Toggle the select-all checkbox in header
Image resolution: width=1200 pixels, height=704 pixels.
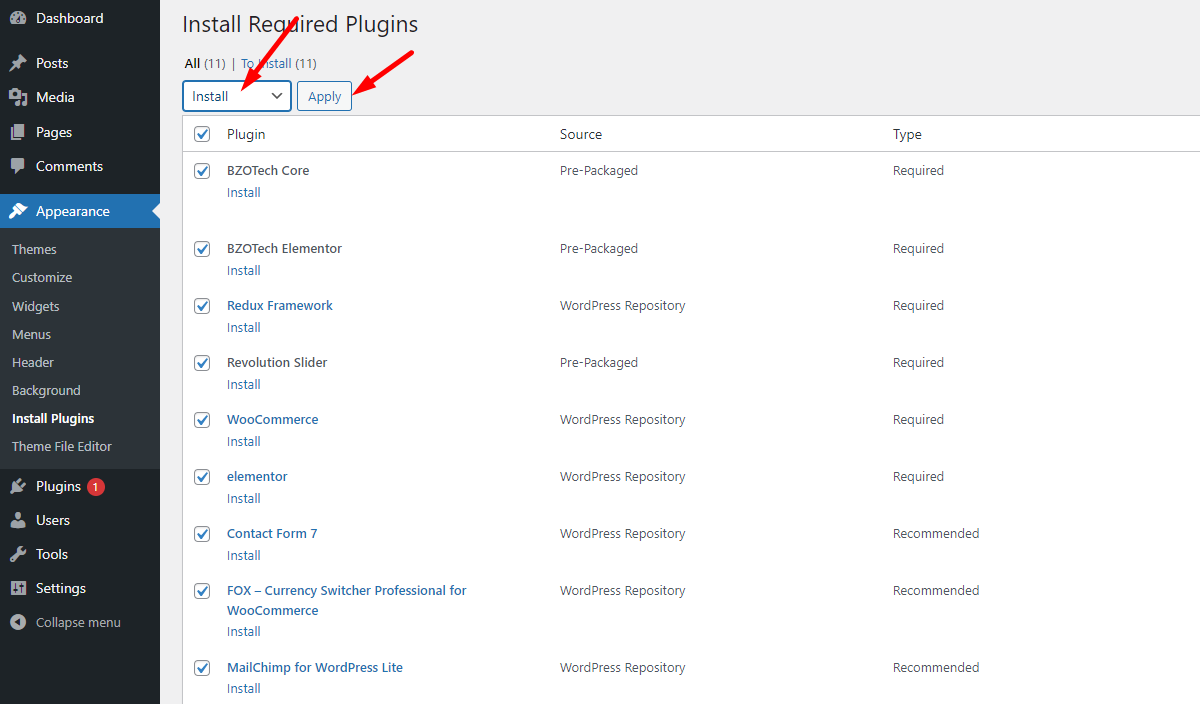coord(202,134)
